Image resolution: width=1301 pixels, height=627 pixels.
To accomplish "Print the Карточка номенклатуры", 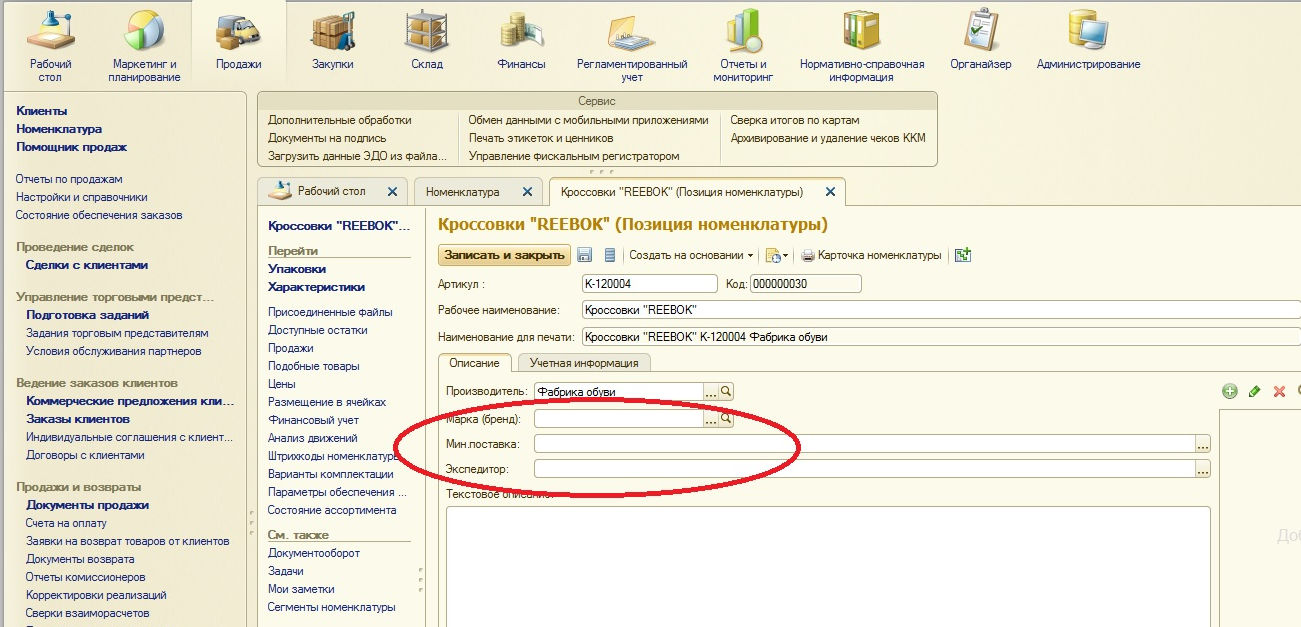I will click(872, 255).
